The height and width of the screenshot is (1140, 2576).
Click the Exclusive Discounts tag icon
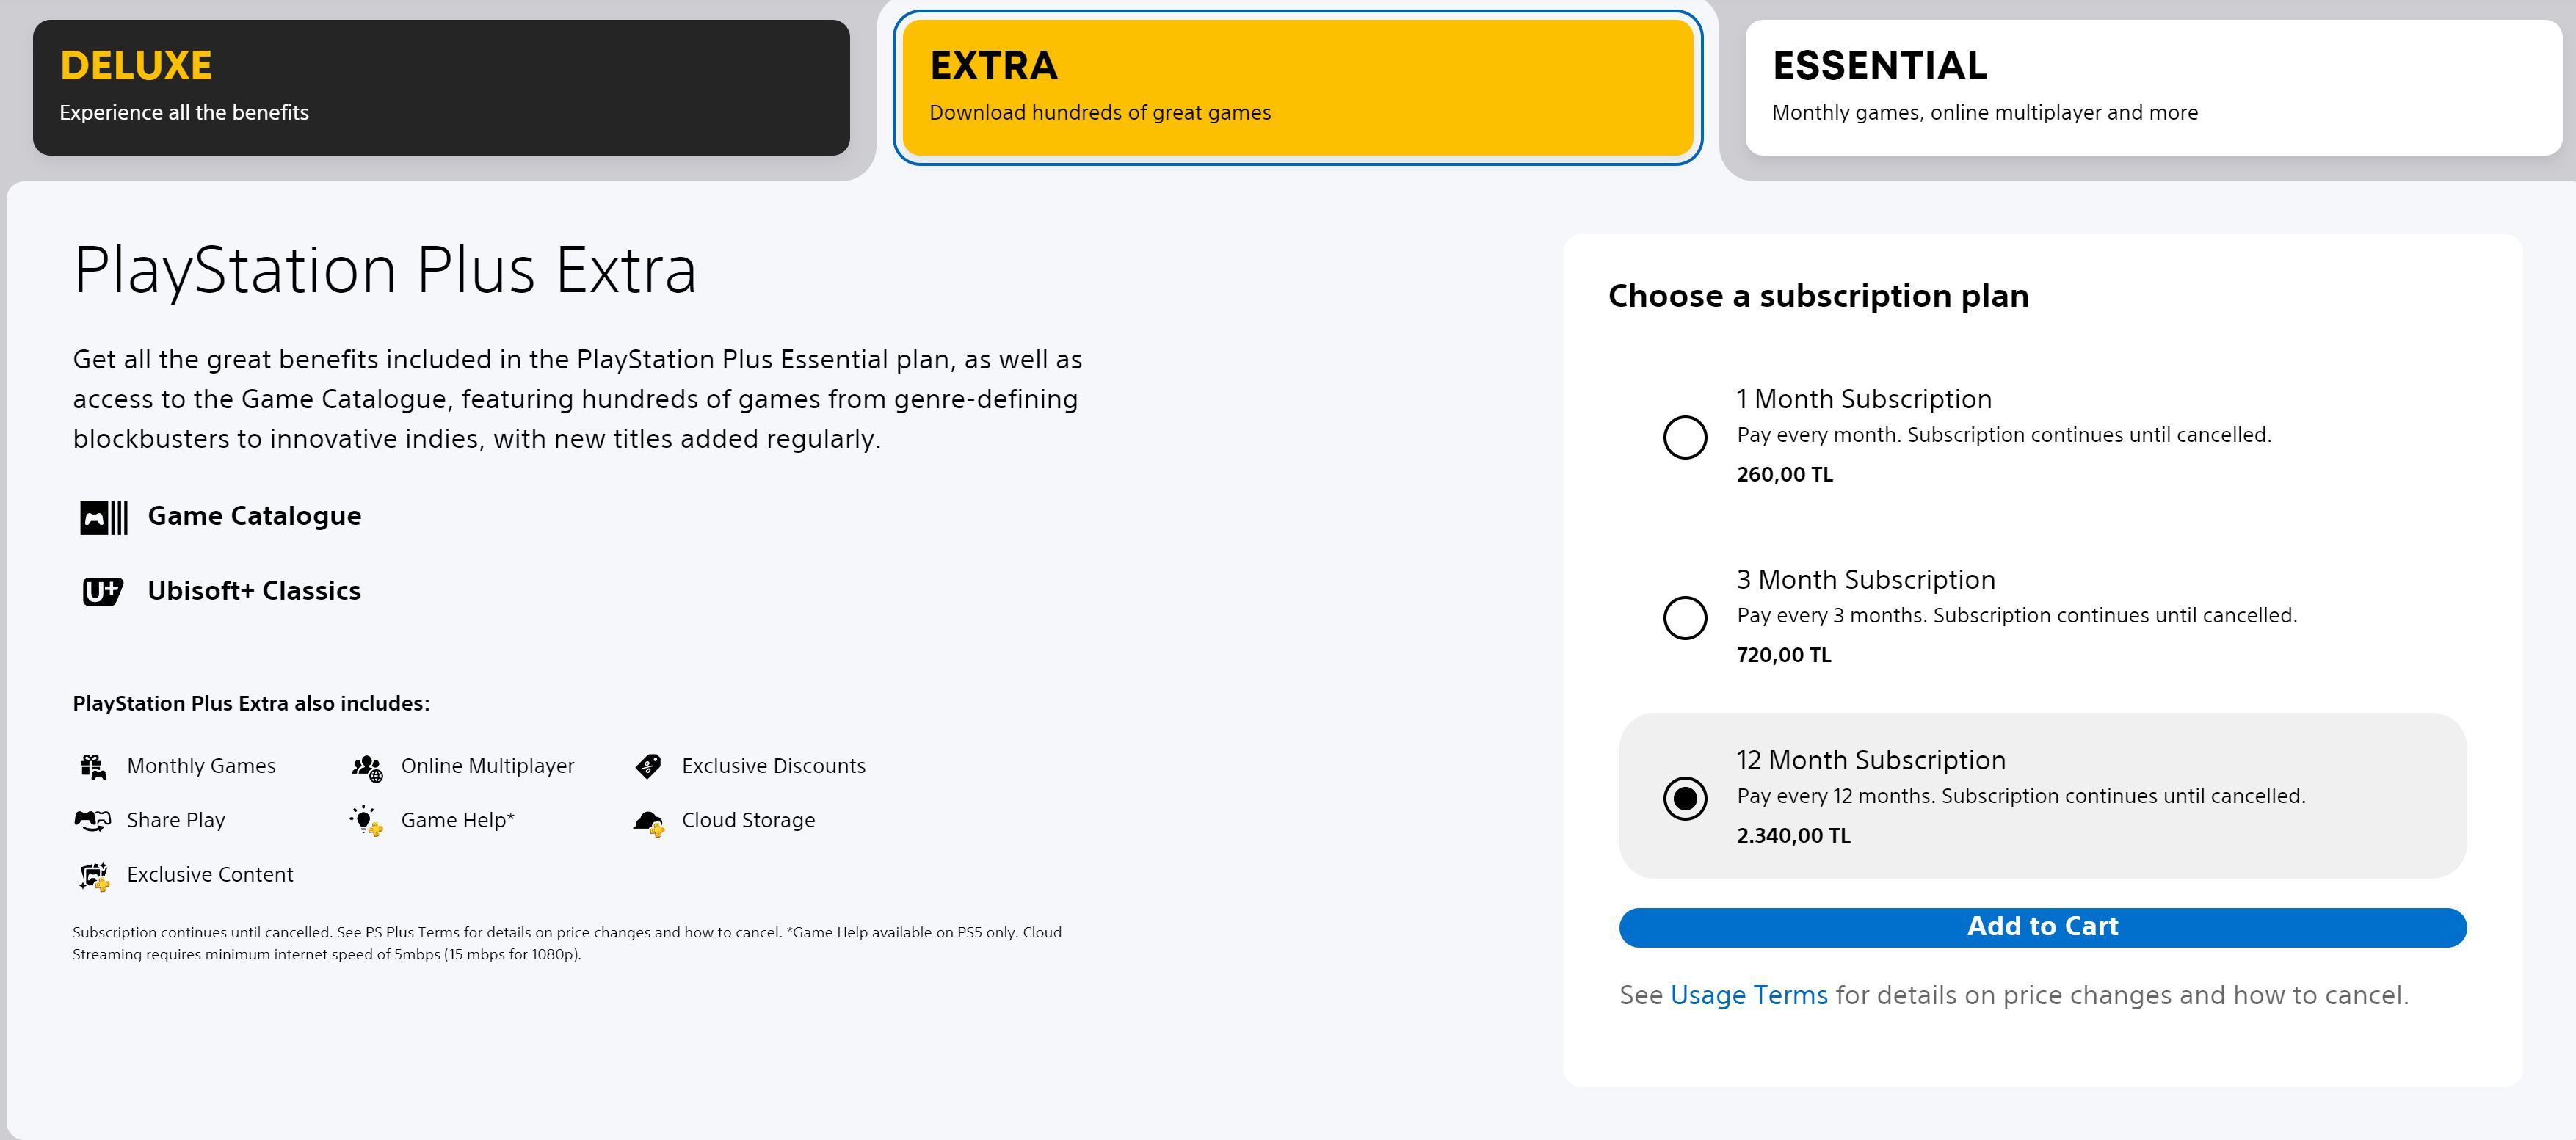tap(648, 767)
